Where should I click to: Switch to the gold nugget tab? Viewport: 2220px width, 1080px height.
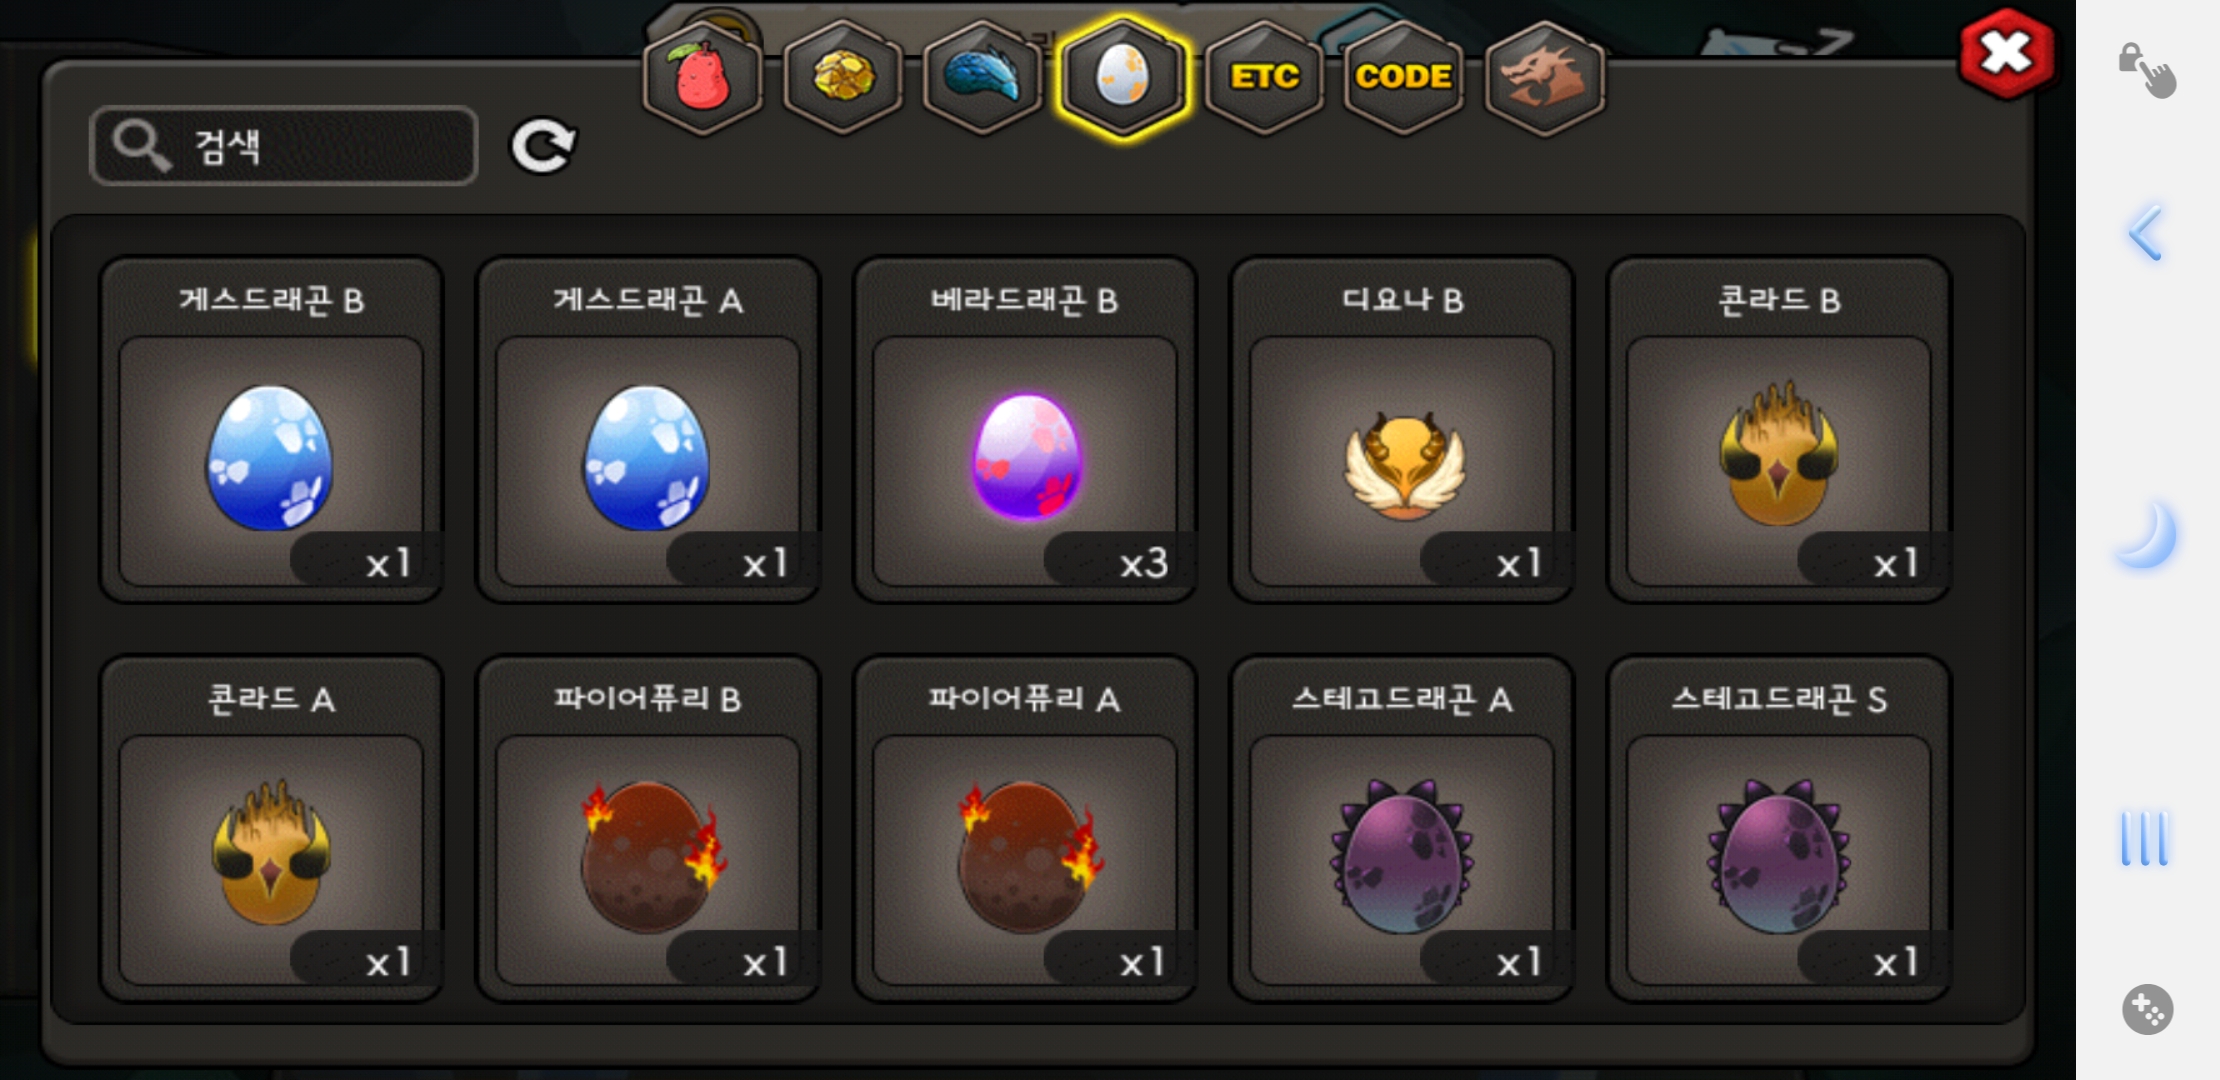click(x=843, y=77)
